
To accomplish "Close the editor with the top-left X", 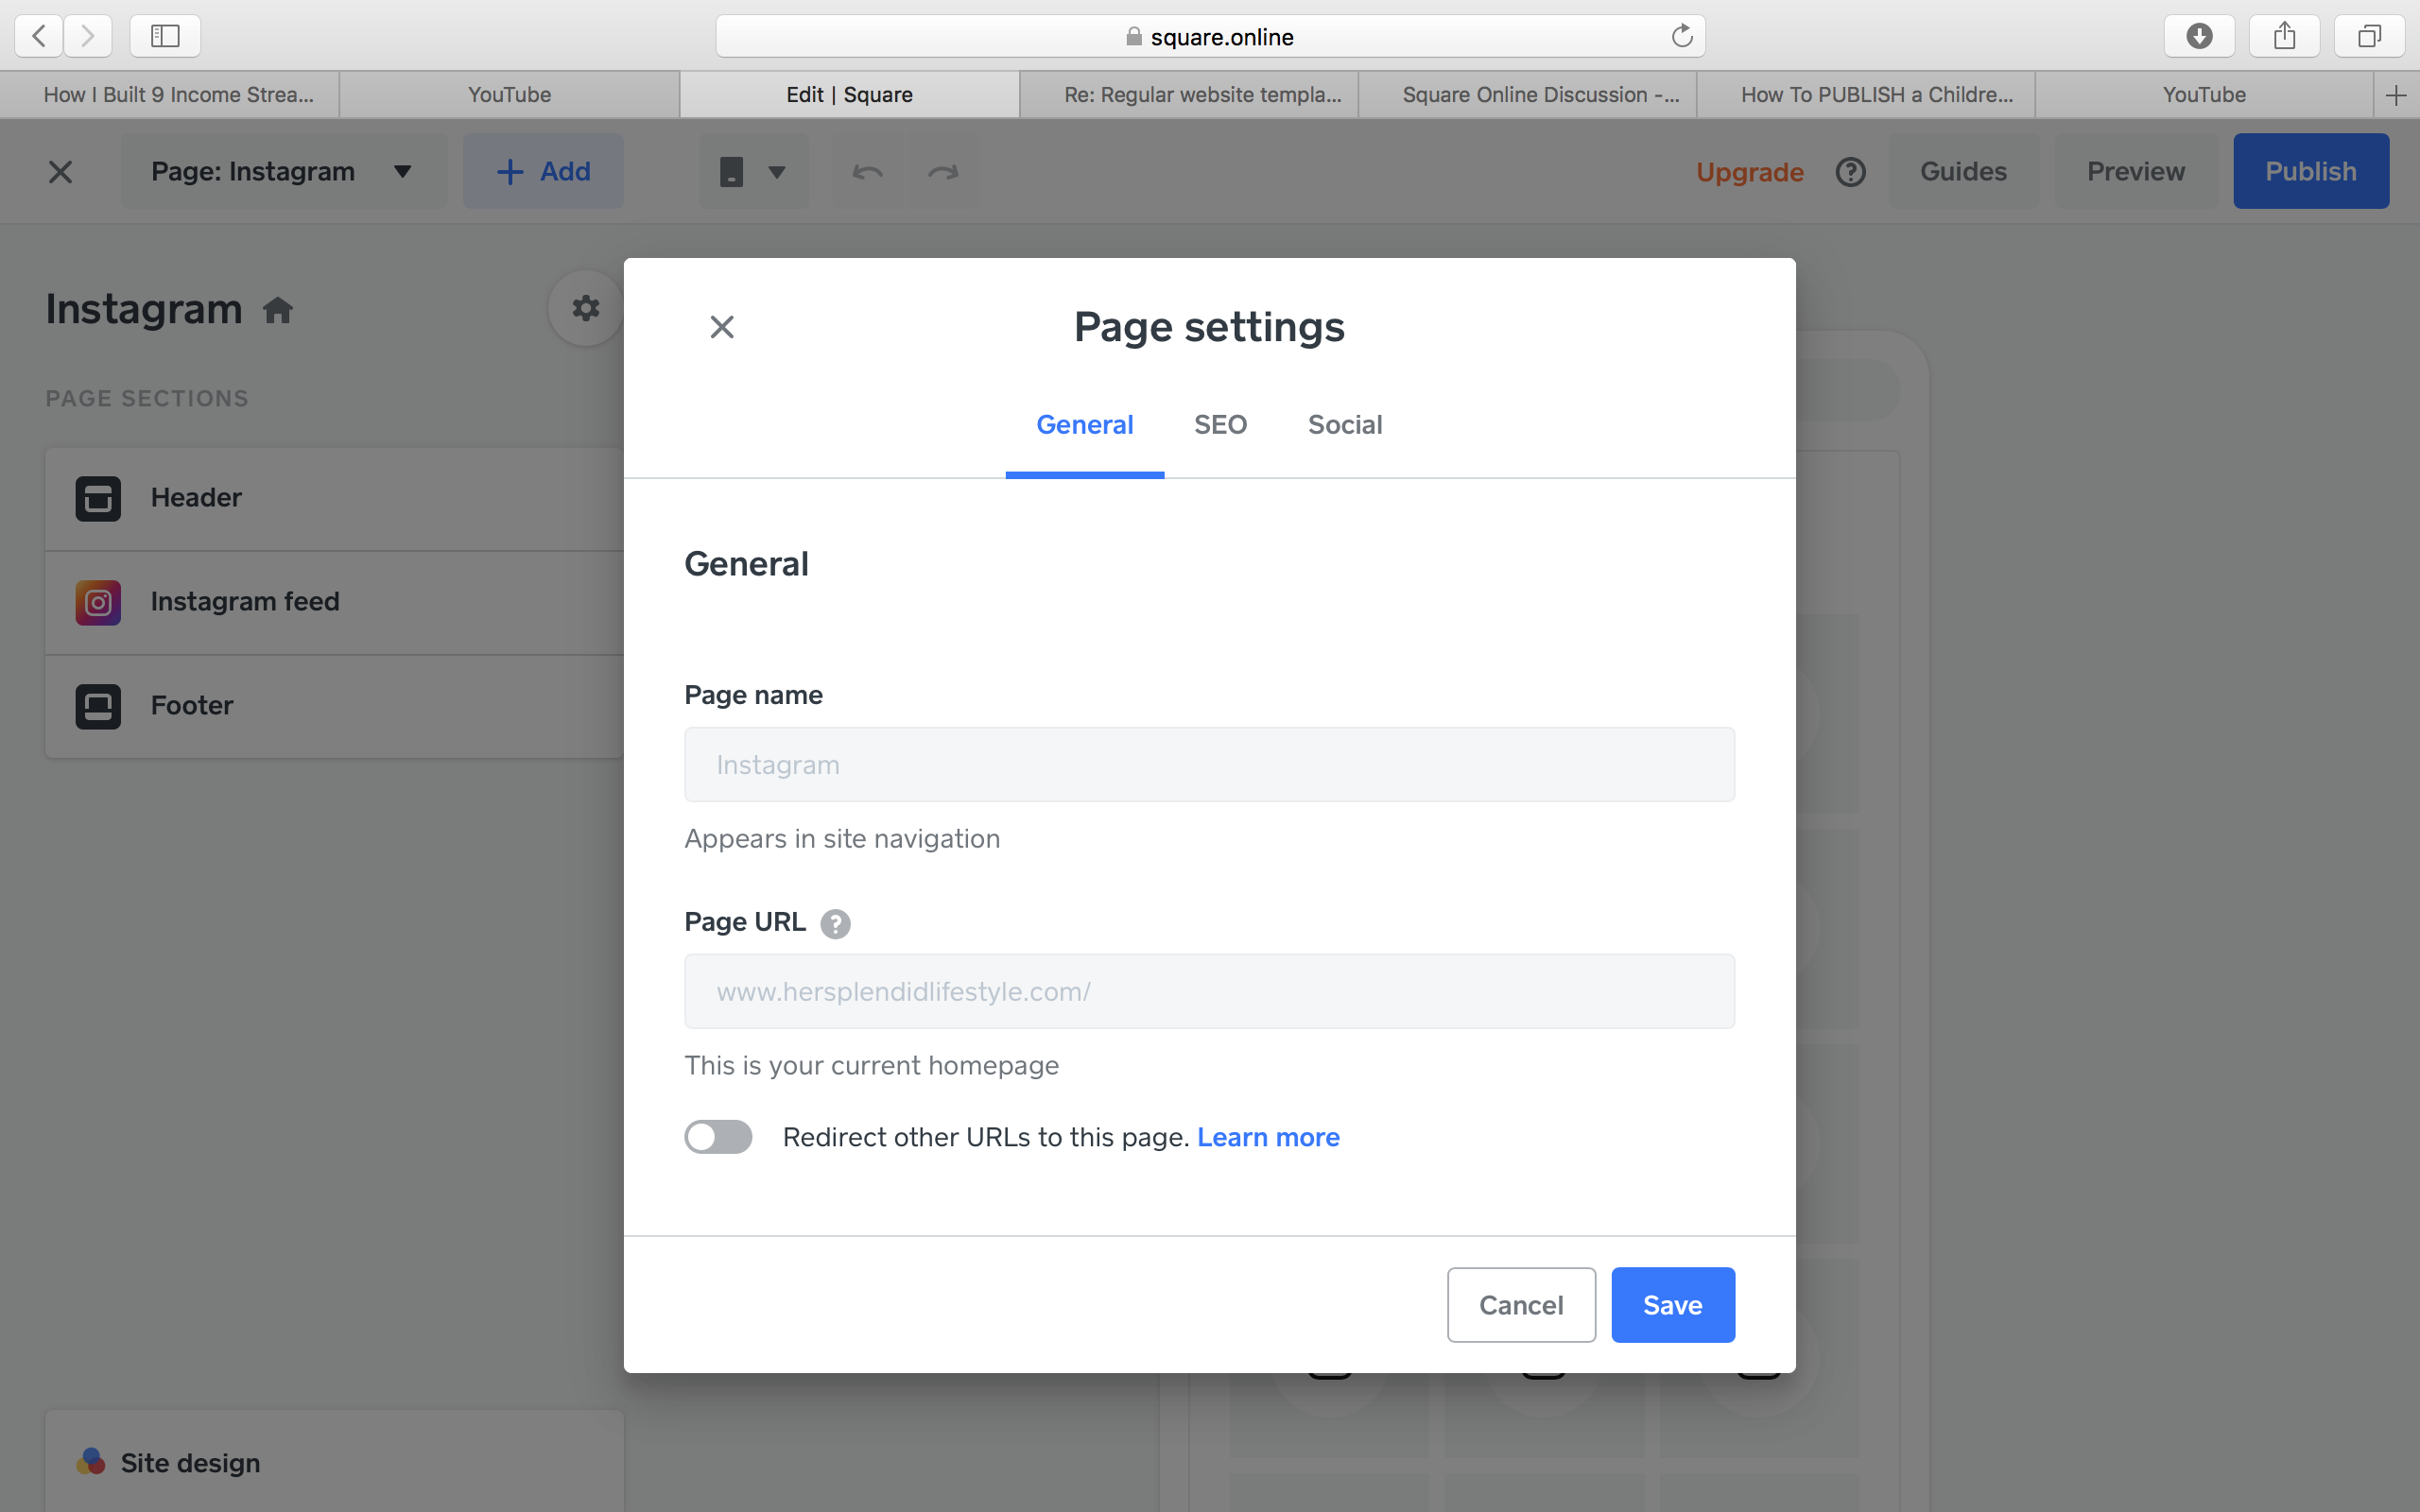I will [60, 172].
